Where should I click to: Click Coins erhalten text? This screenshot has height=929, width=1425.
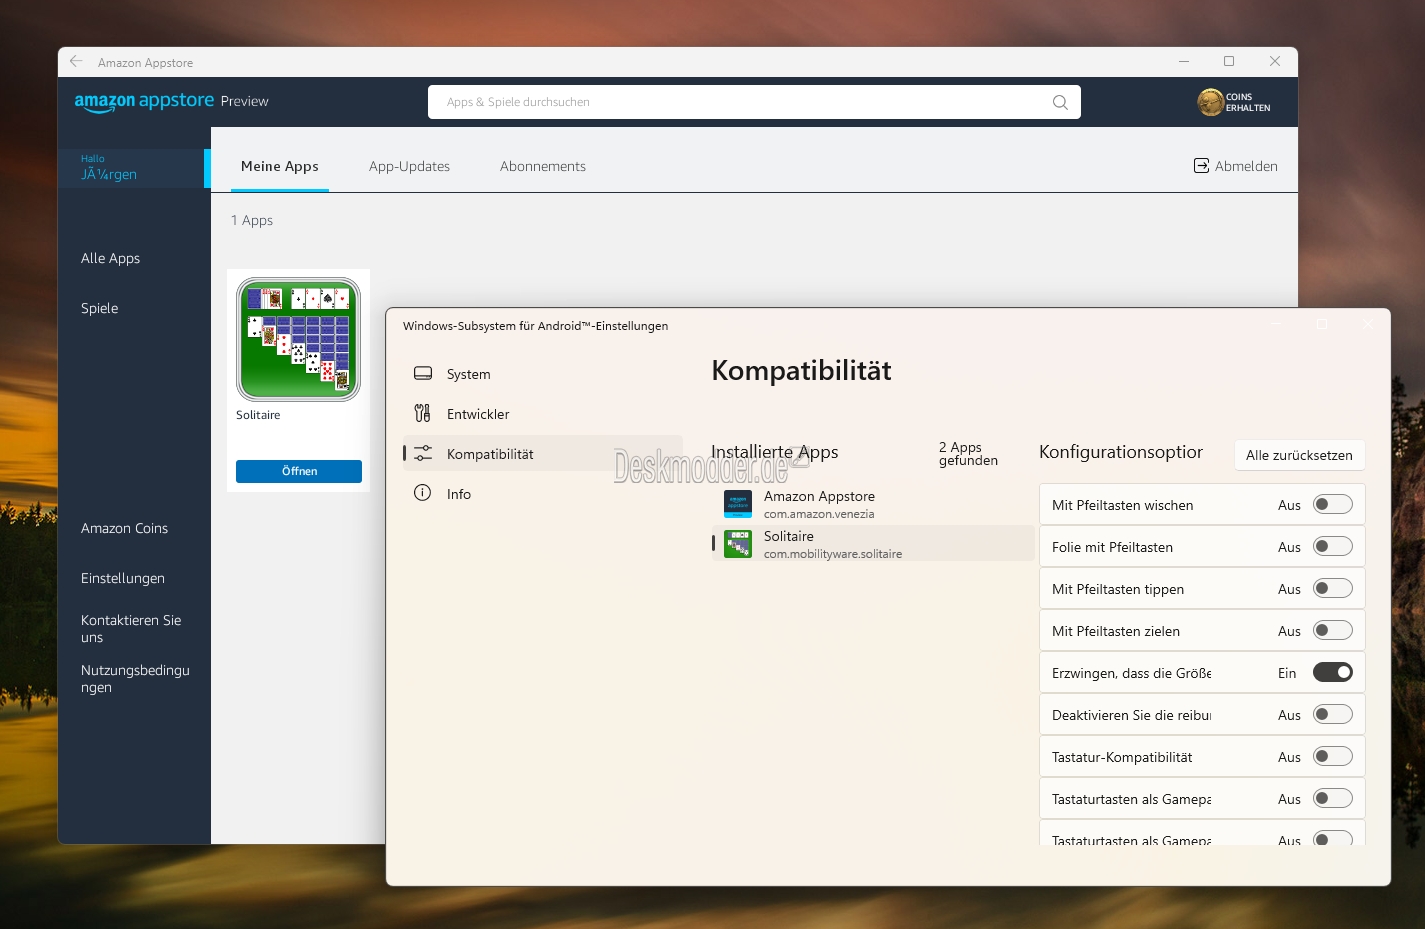1248,102
